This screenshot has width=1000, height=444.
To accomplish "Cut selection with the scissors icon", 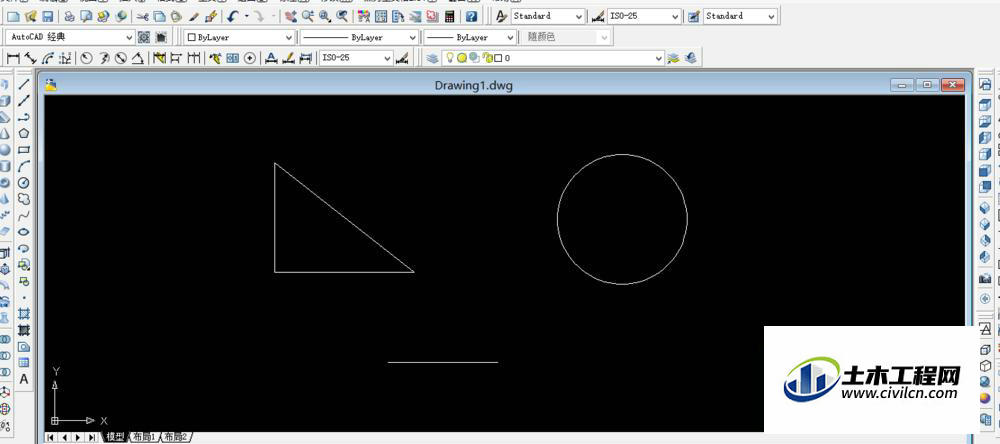I will click(x=142, y=17).
